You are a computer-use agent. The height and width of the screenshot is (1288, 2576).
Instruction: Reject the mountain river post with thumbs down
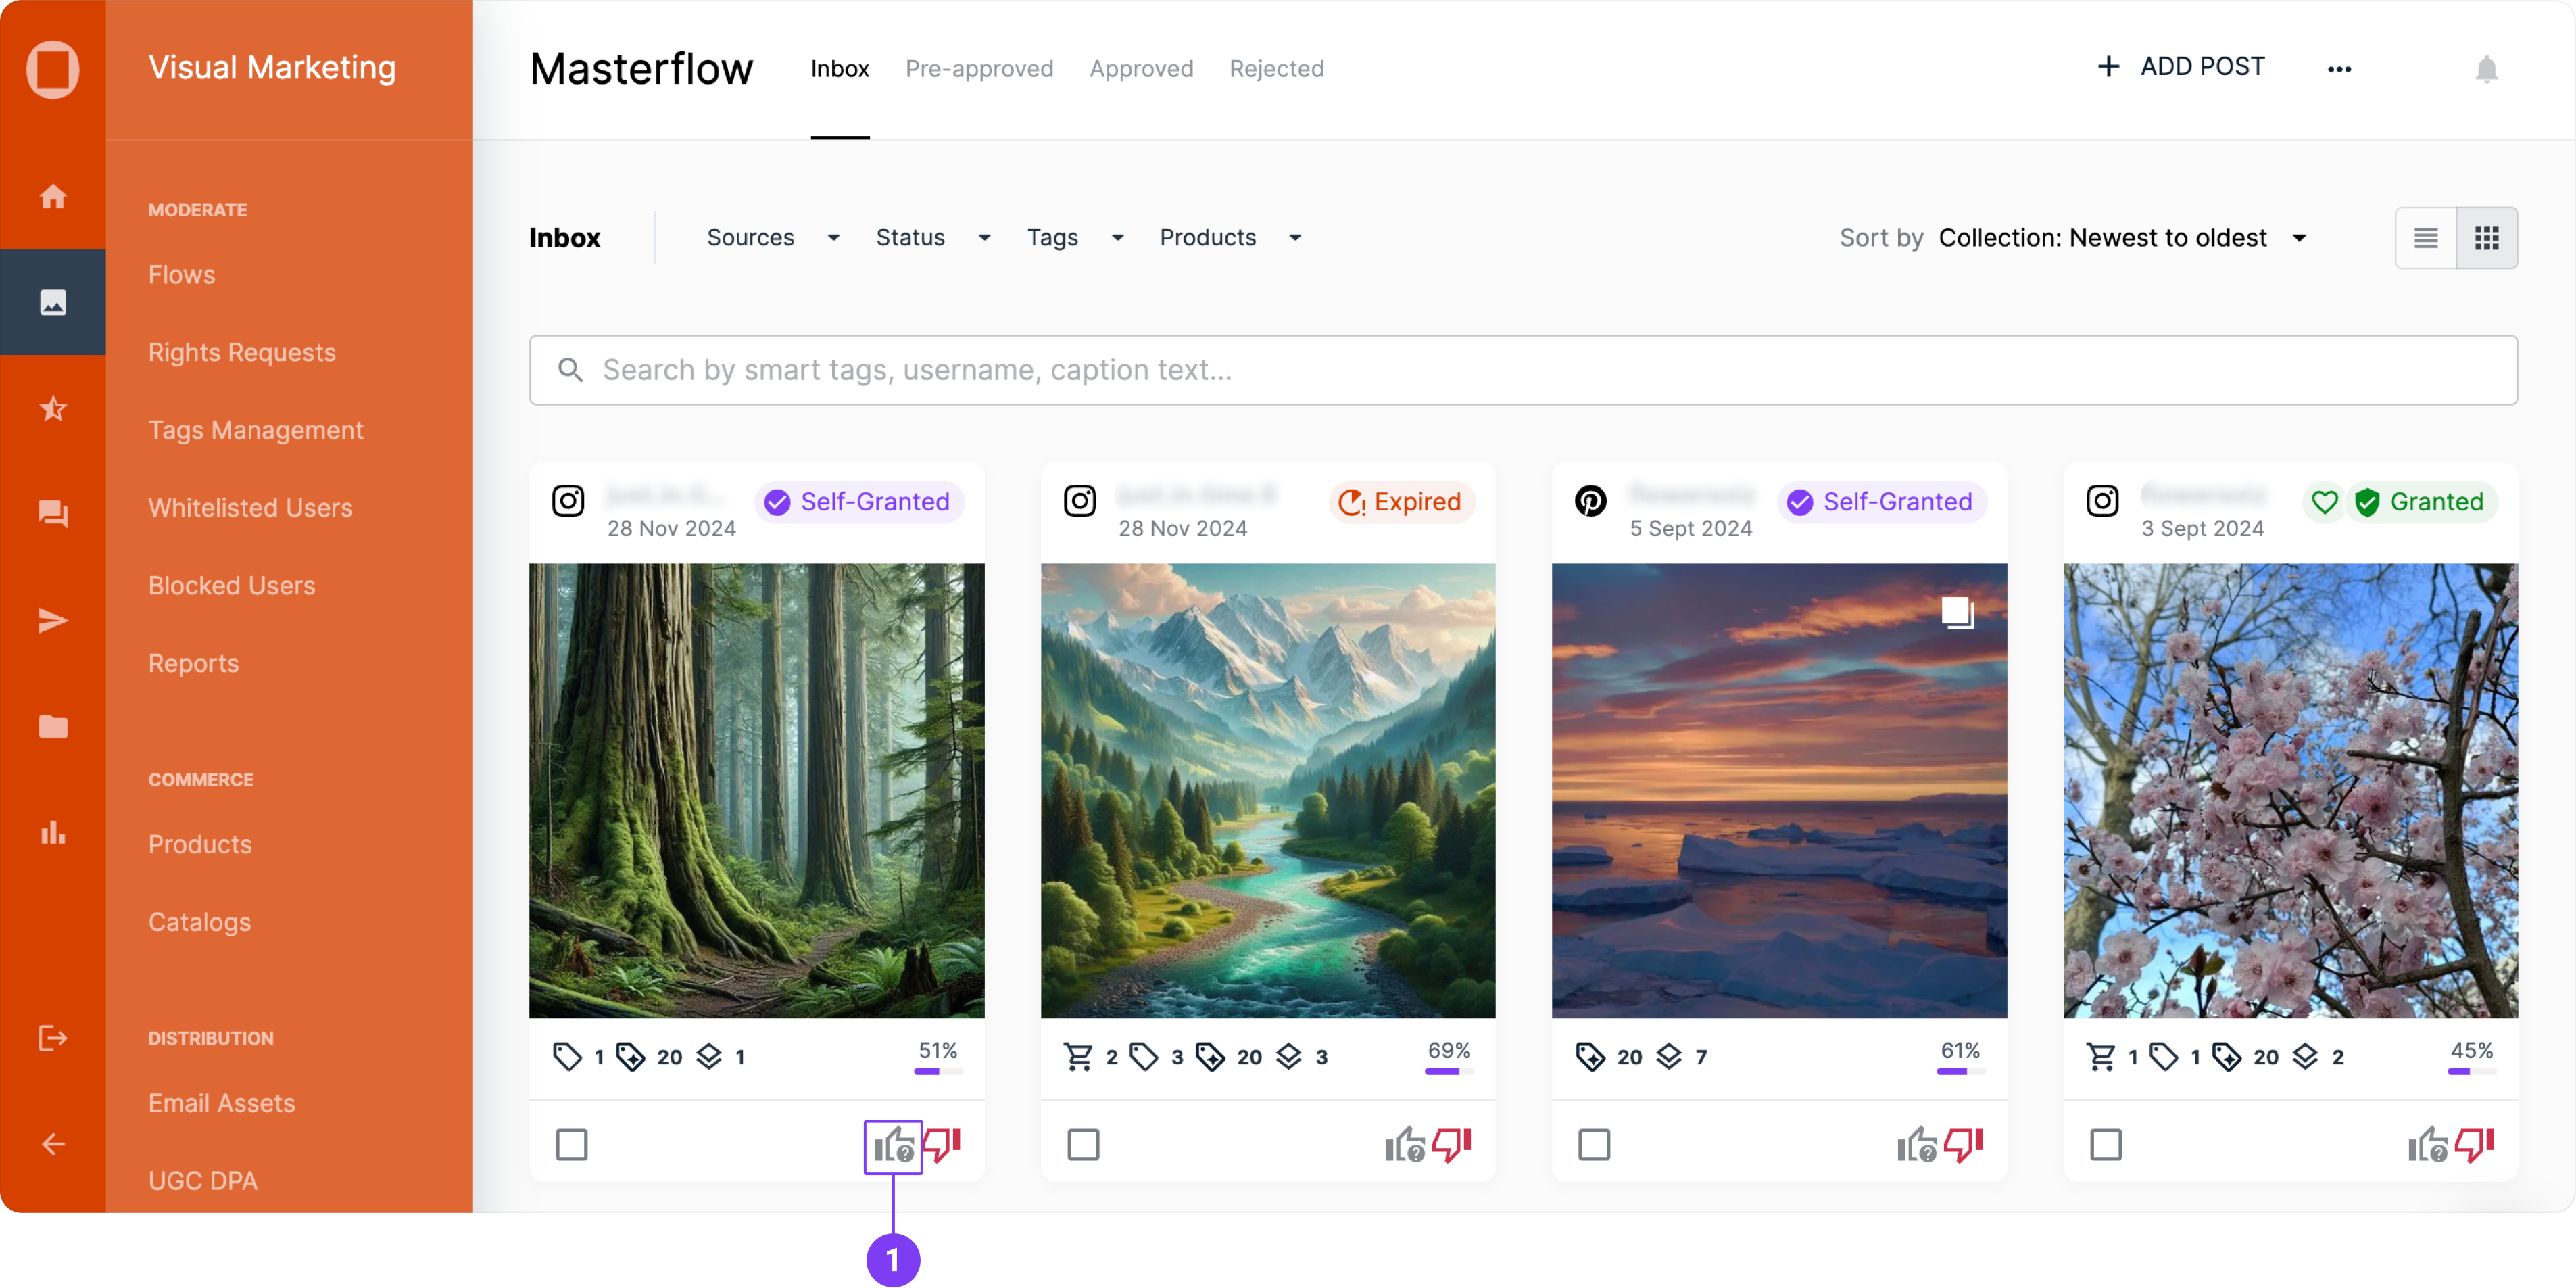(1452, 1145)
